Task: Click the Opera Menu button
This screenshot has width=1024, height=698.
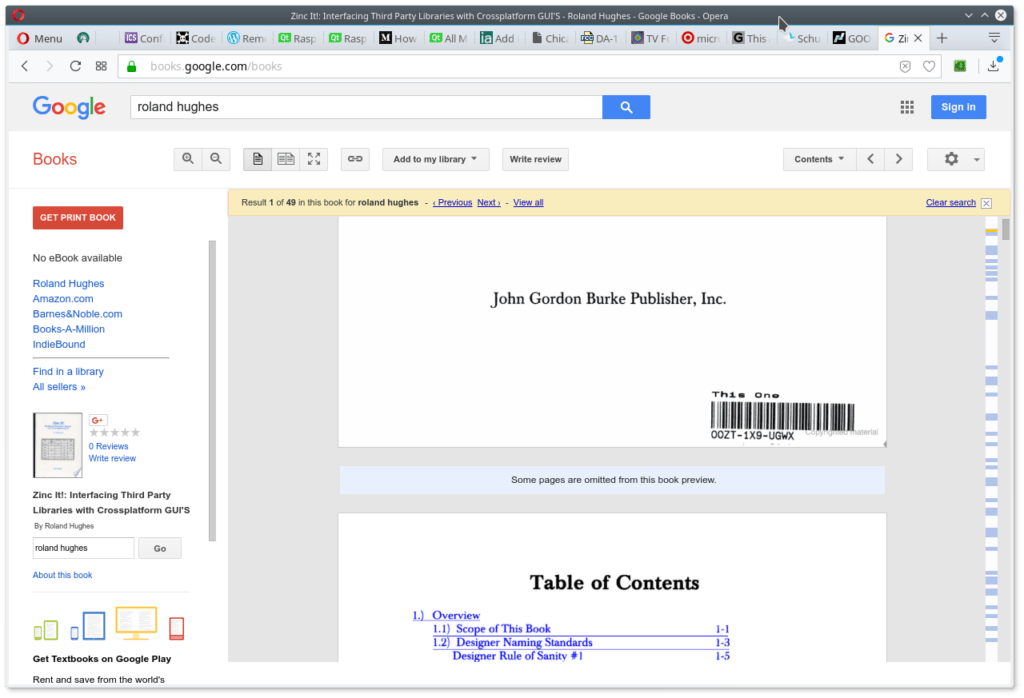Action: [39, 38]
